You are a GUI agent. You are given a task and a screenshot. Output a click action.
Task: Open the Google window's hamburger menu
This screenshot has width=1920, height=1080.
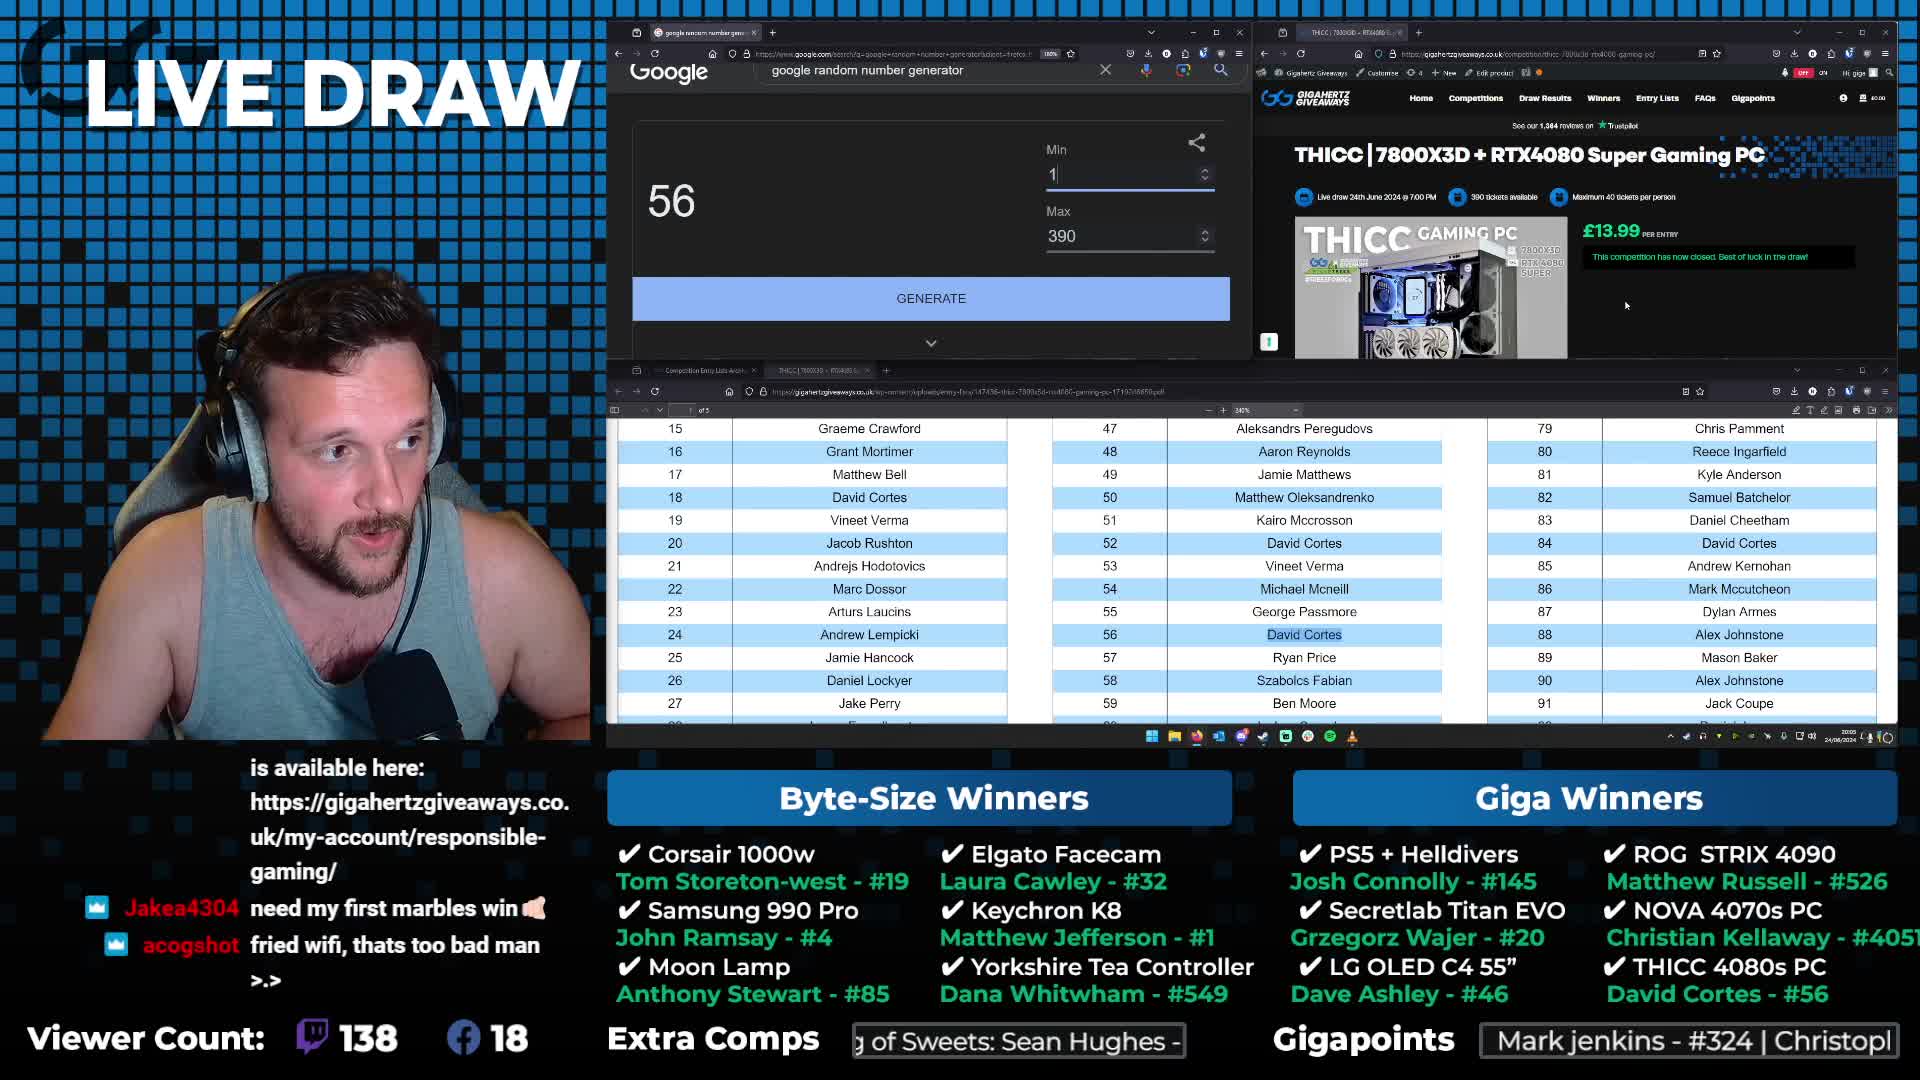click(x=1239, y=54)
